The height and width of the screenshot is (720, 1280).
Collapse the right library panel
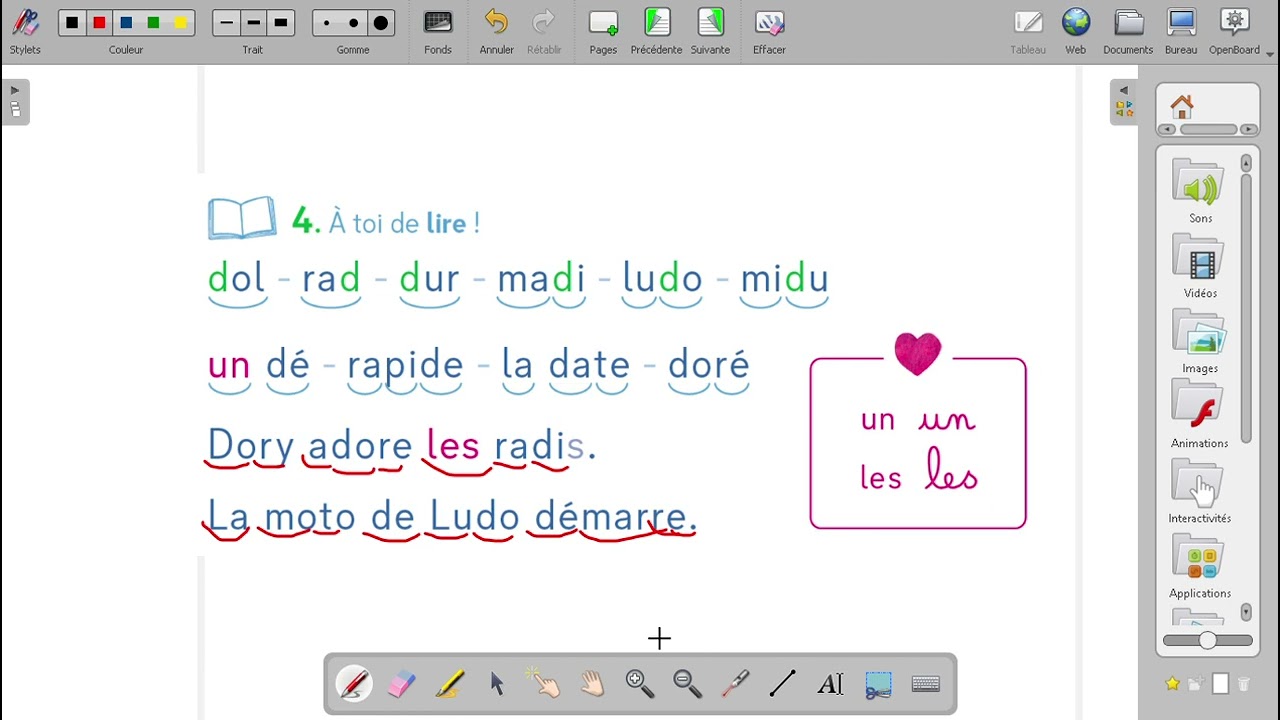click(x=1123, y=102)
